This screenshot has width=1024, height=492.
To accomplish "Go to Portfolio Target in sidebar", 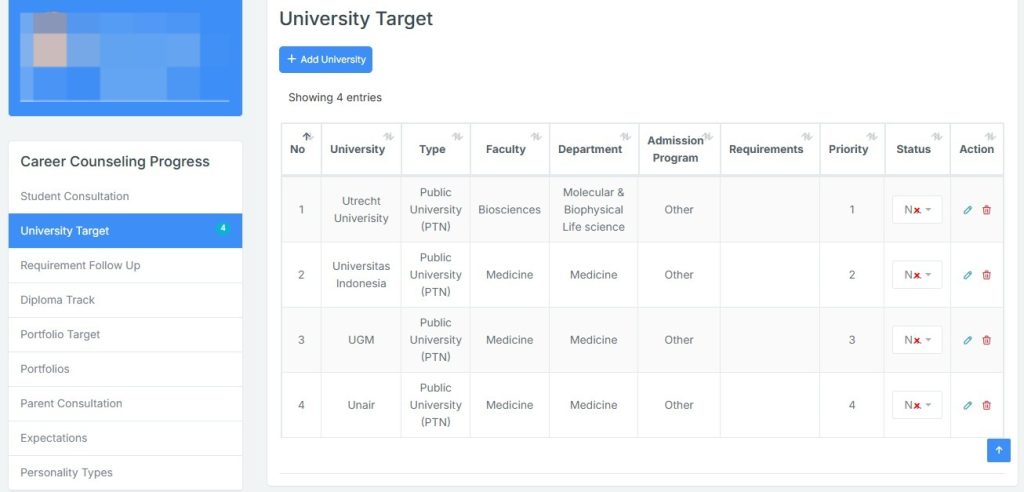I will 125,335.
